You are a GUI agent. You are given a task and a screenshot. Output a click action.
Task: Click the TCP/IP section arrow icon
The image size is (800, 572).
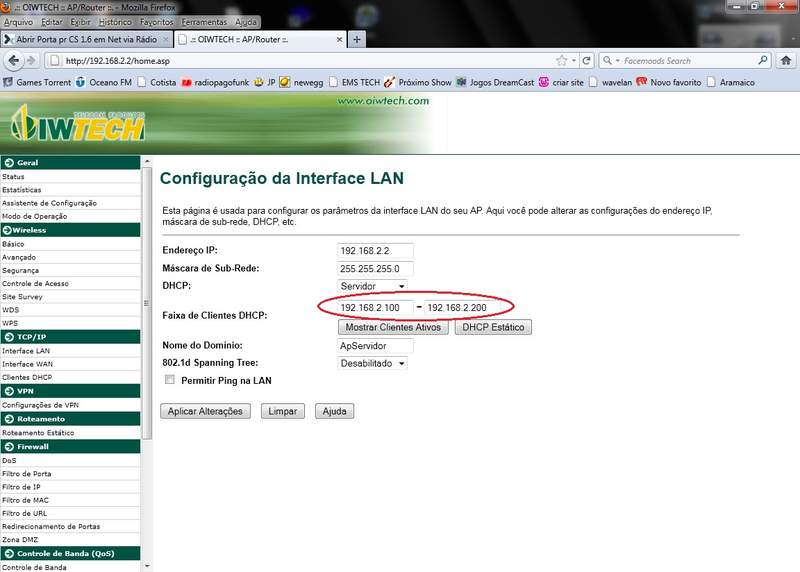coord(9,337)
